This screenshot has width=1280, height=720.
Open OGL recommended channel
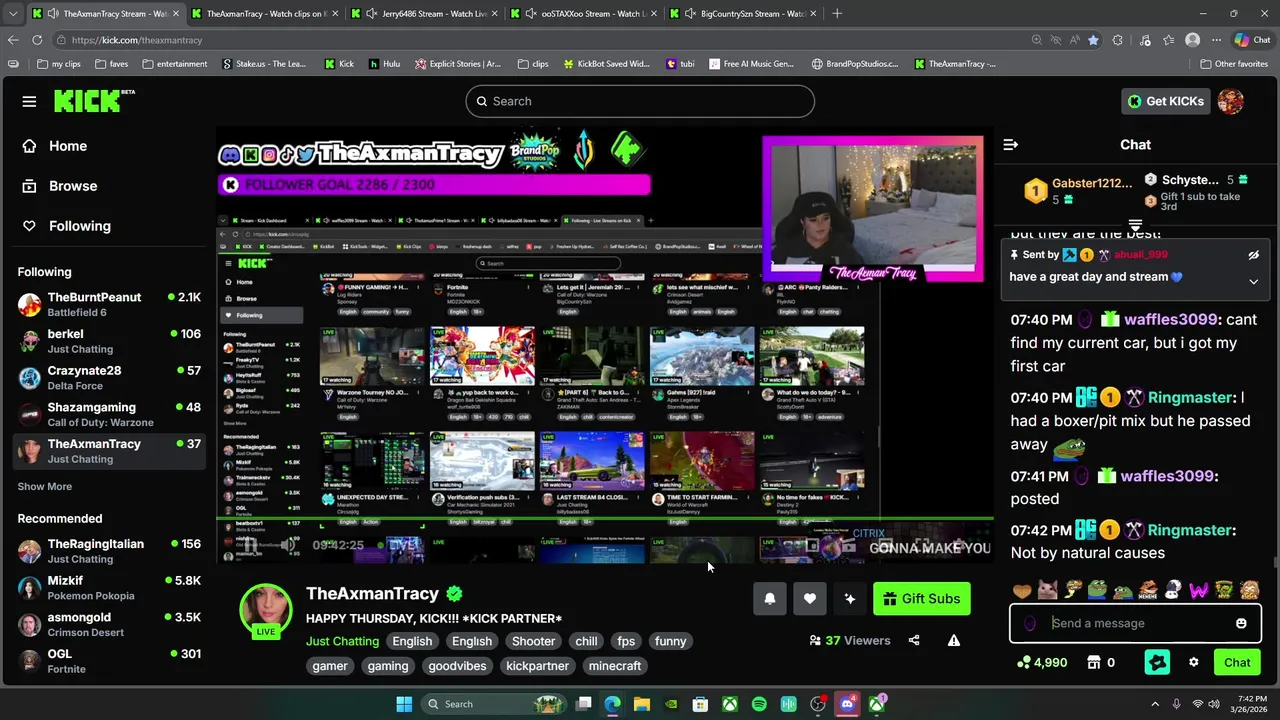tap(109, 661)
